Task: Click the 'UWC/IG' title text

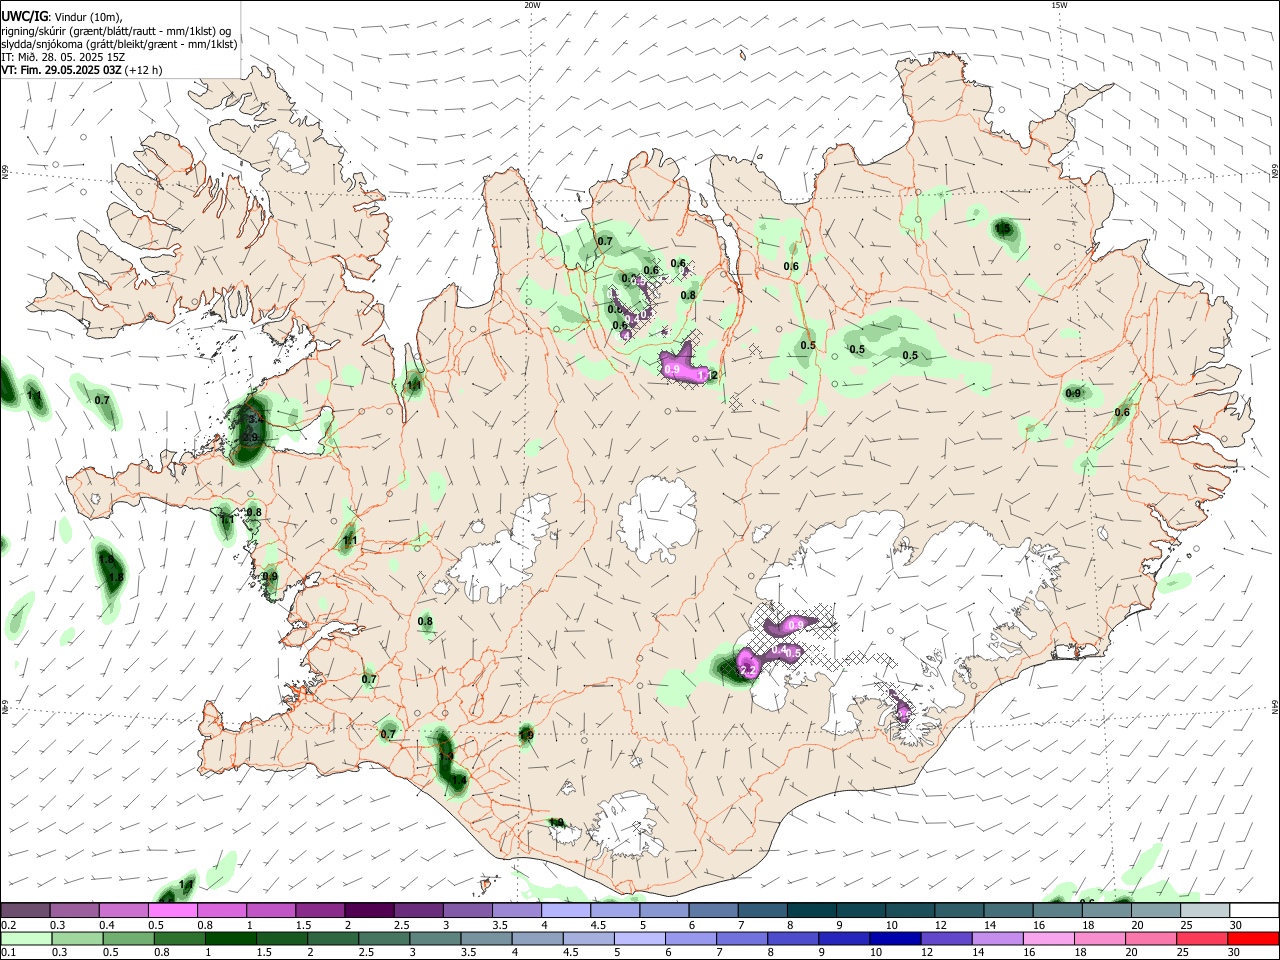Action: coord(23,16)
